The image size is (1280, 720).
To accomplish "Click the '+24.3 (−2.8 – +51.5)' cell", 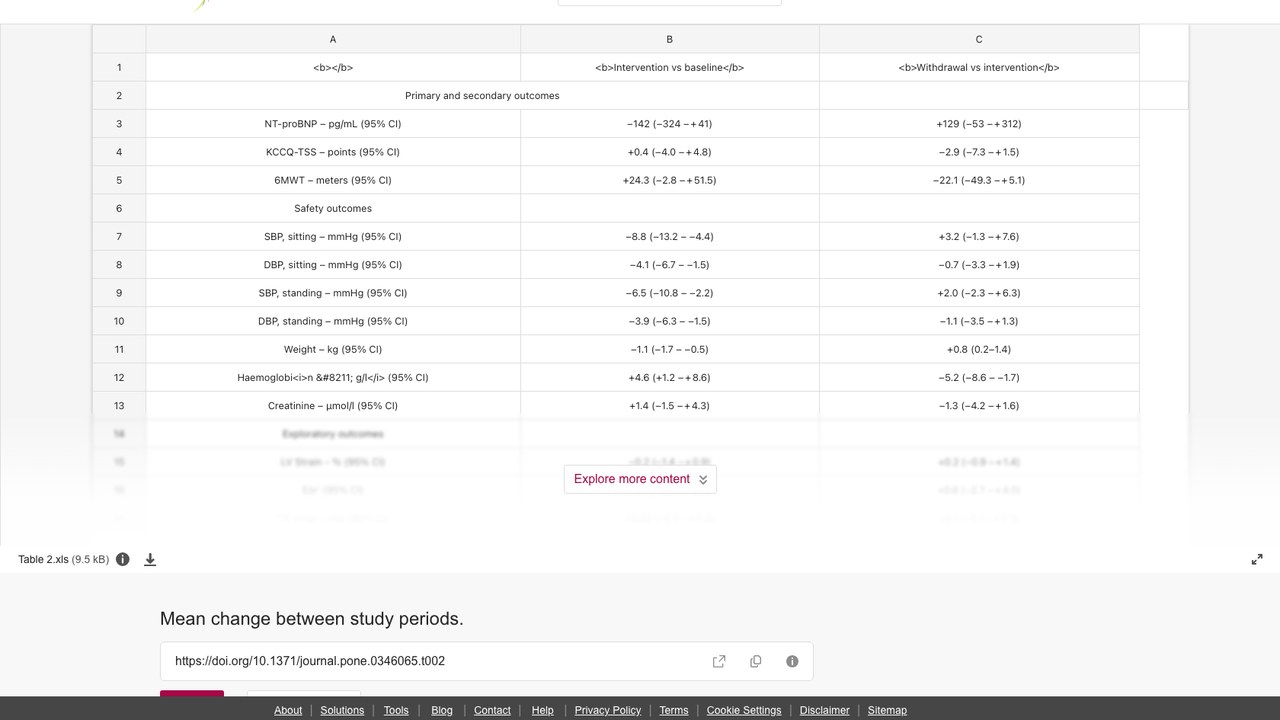I will click(670, 180).
